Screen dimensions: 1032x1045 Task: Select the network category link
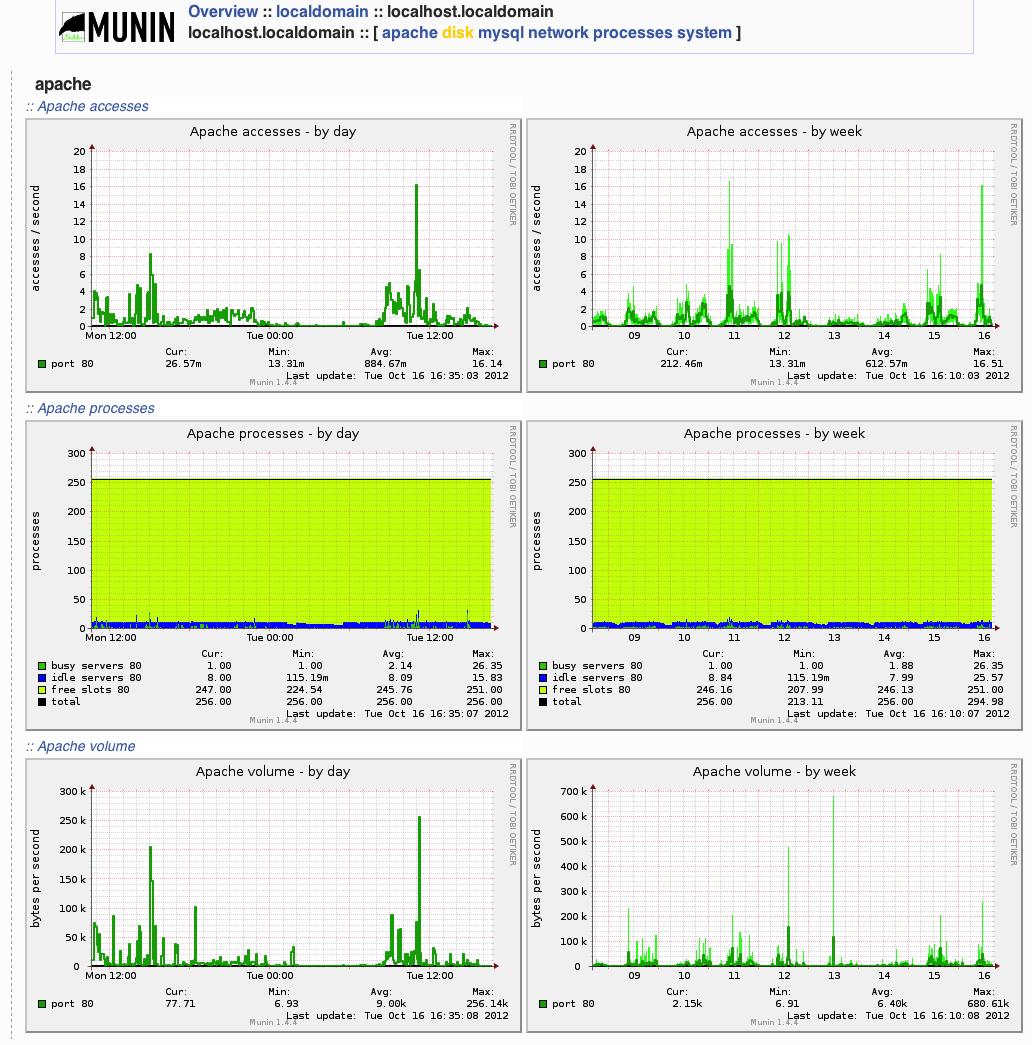point(560,33)
